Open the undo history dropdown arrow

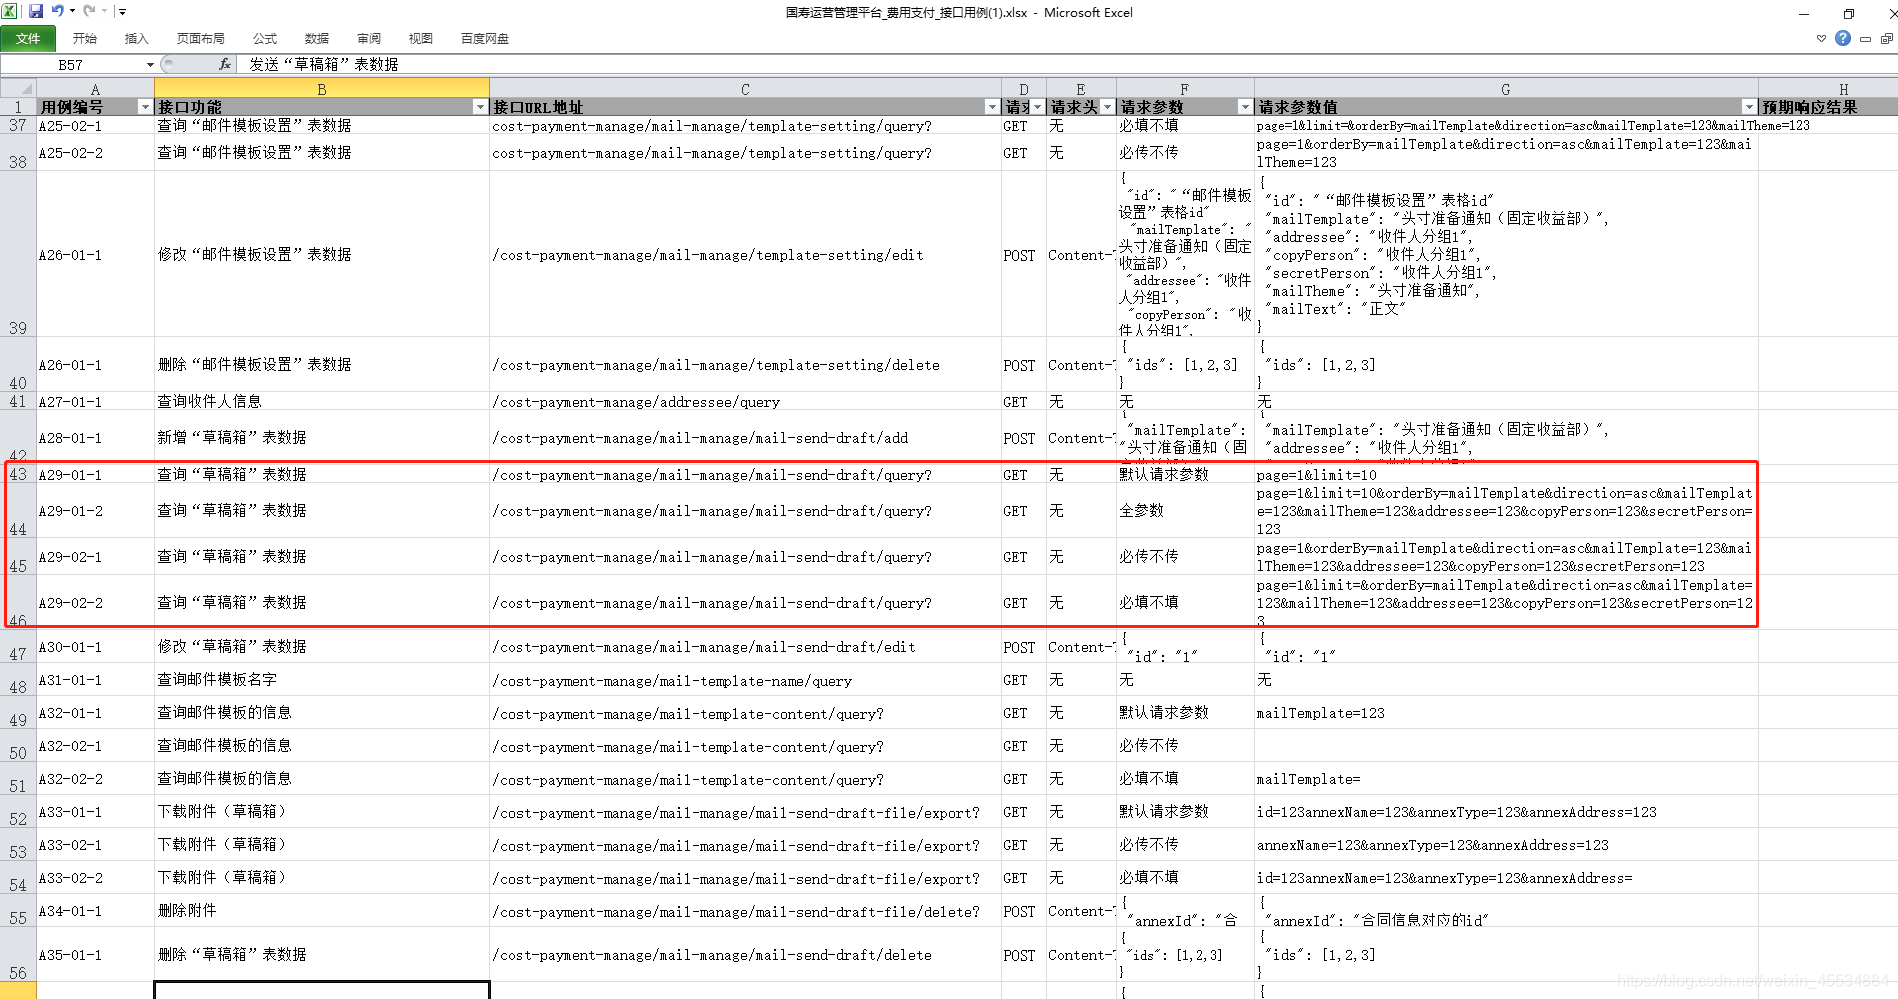[72, 12]
